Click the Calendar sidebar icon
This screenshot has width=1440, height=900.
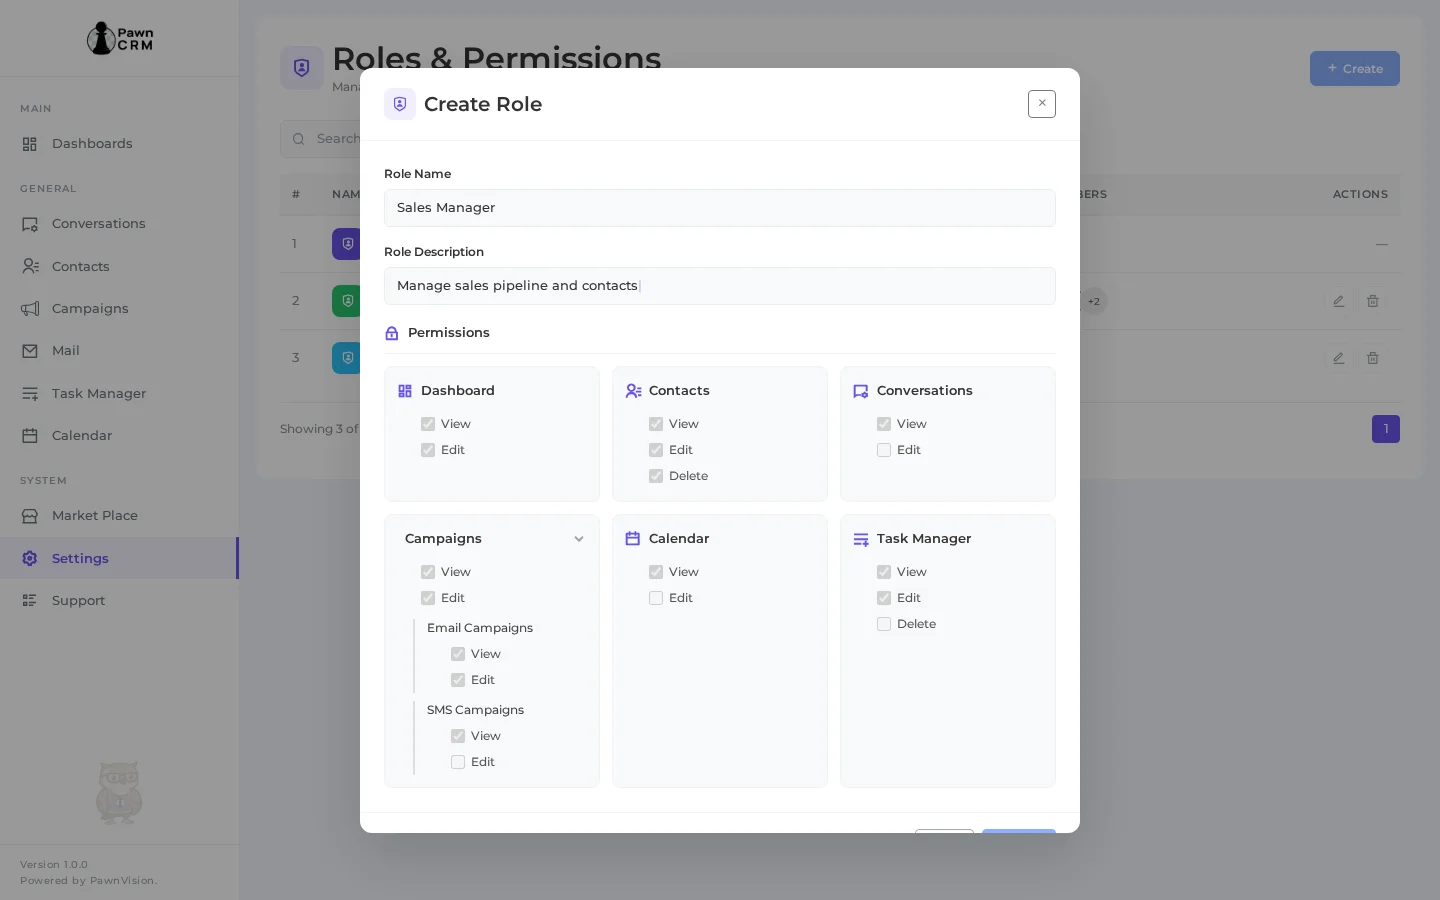click(x=28, y=436)
